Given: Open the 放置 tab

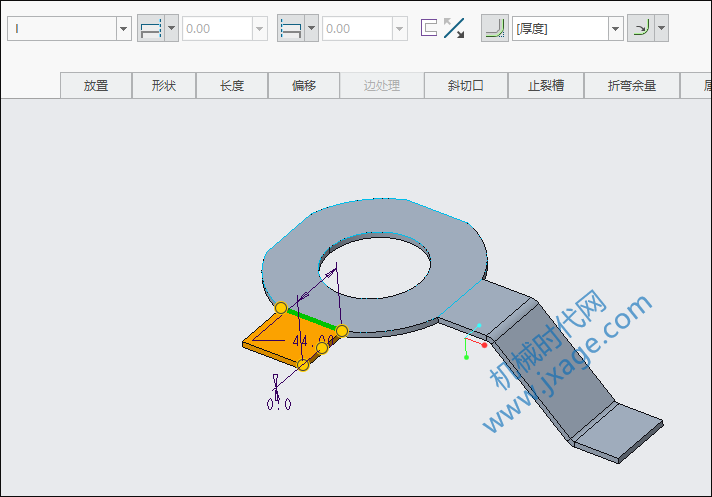Looking at the screenshot, I should pyautogui.click(x=96, y=85).
